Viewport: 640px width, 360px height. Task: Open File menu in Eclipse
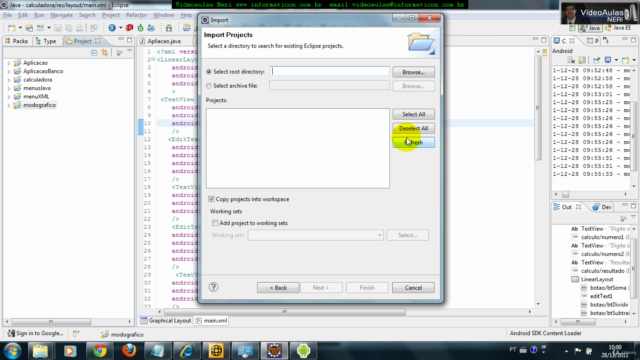point(7,15)
